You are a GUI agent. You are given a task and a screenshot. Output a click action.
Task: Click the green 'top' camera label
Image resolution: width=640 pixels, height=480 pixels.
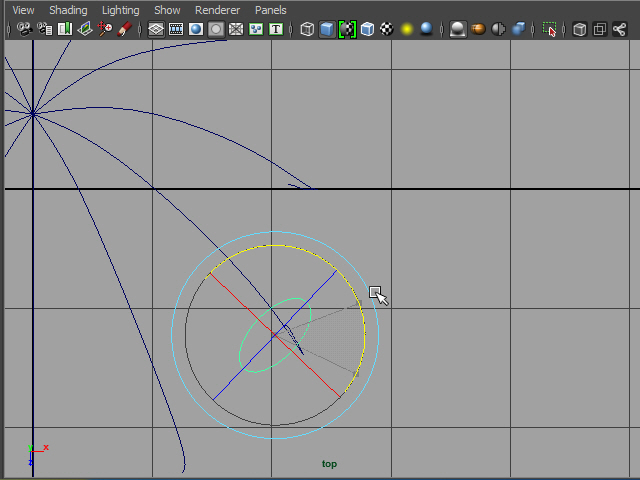tap(329, 464)
